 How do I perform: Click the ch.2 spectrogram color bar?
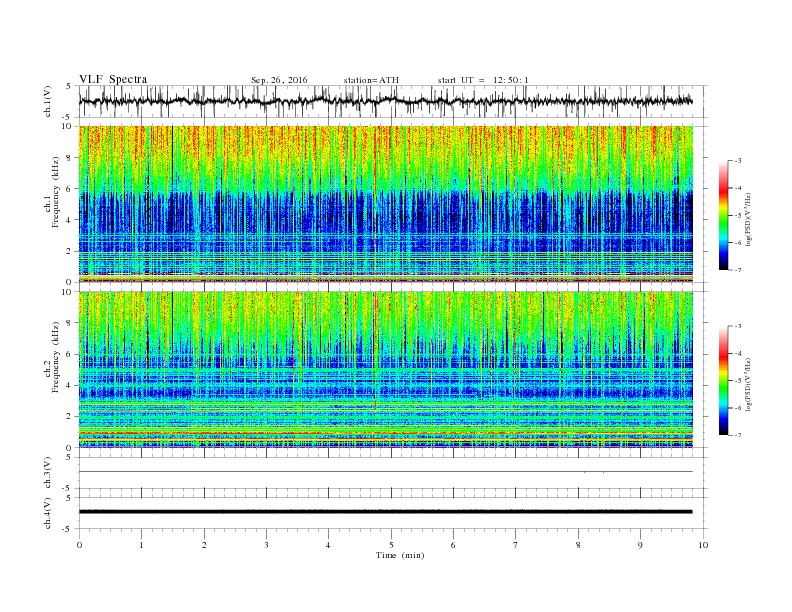coord(724,380)
